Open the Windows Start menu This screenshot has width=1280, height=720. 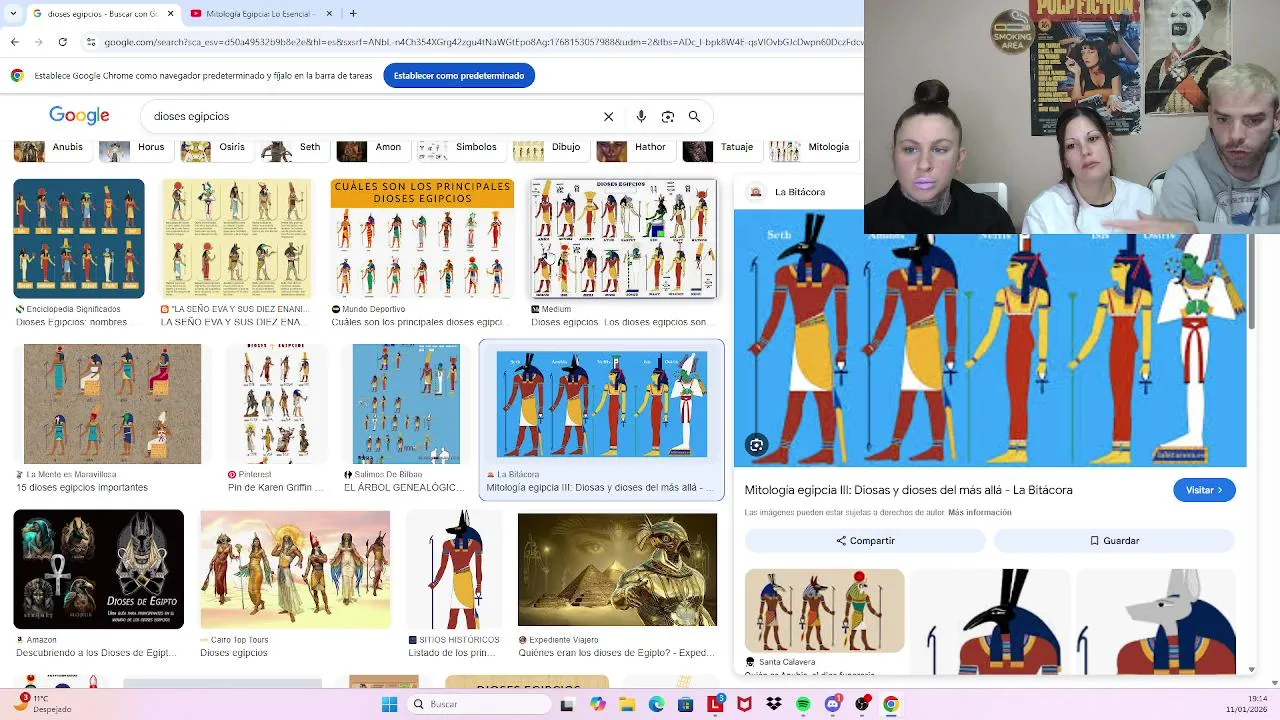[389, 704]
